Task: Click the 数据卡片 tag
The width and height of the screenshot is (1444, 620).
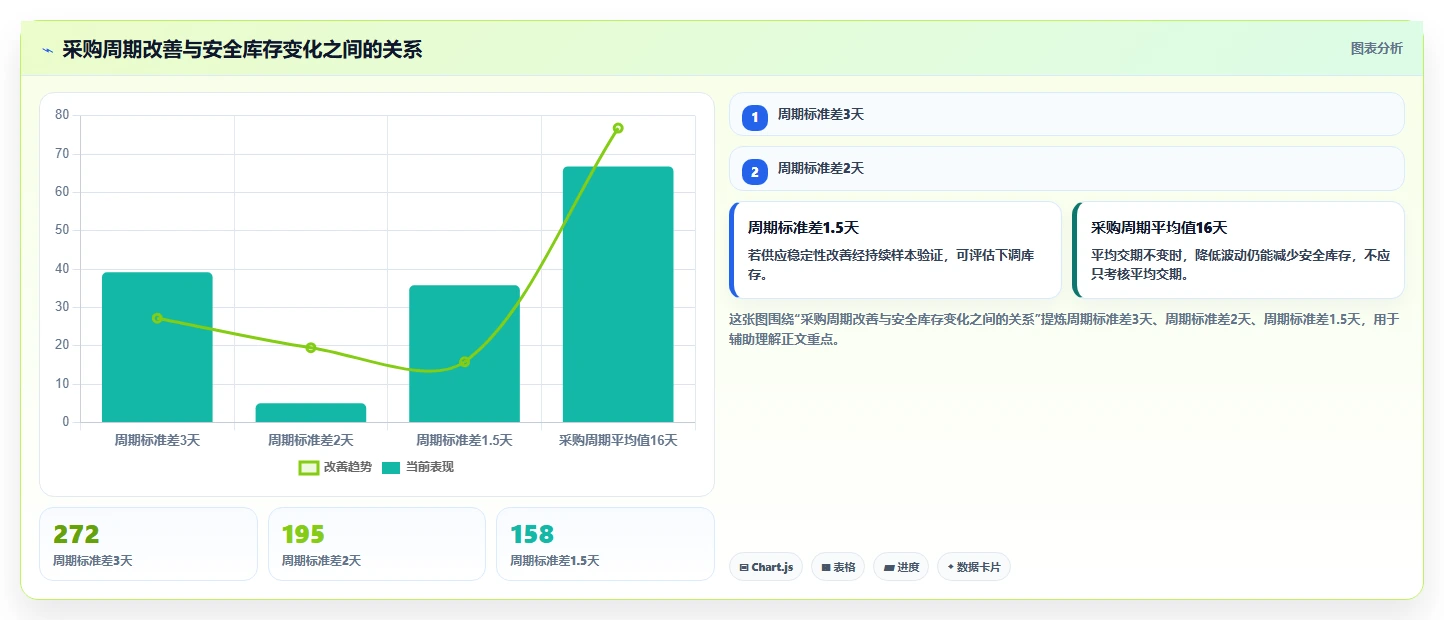Action: [x=974, y=567]
